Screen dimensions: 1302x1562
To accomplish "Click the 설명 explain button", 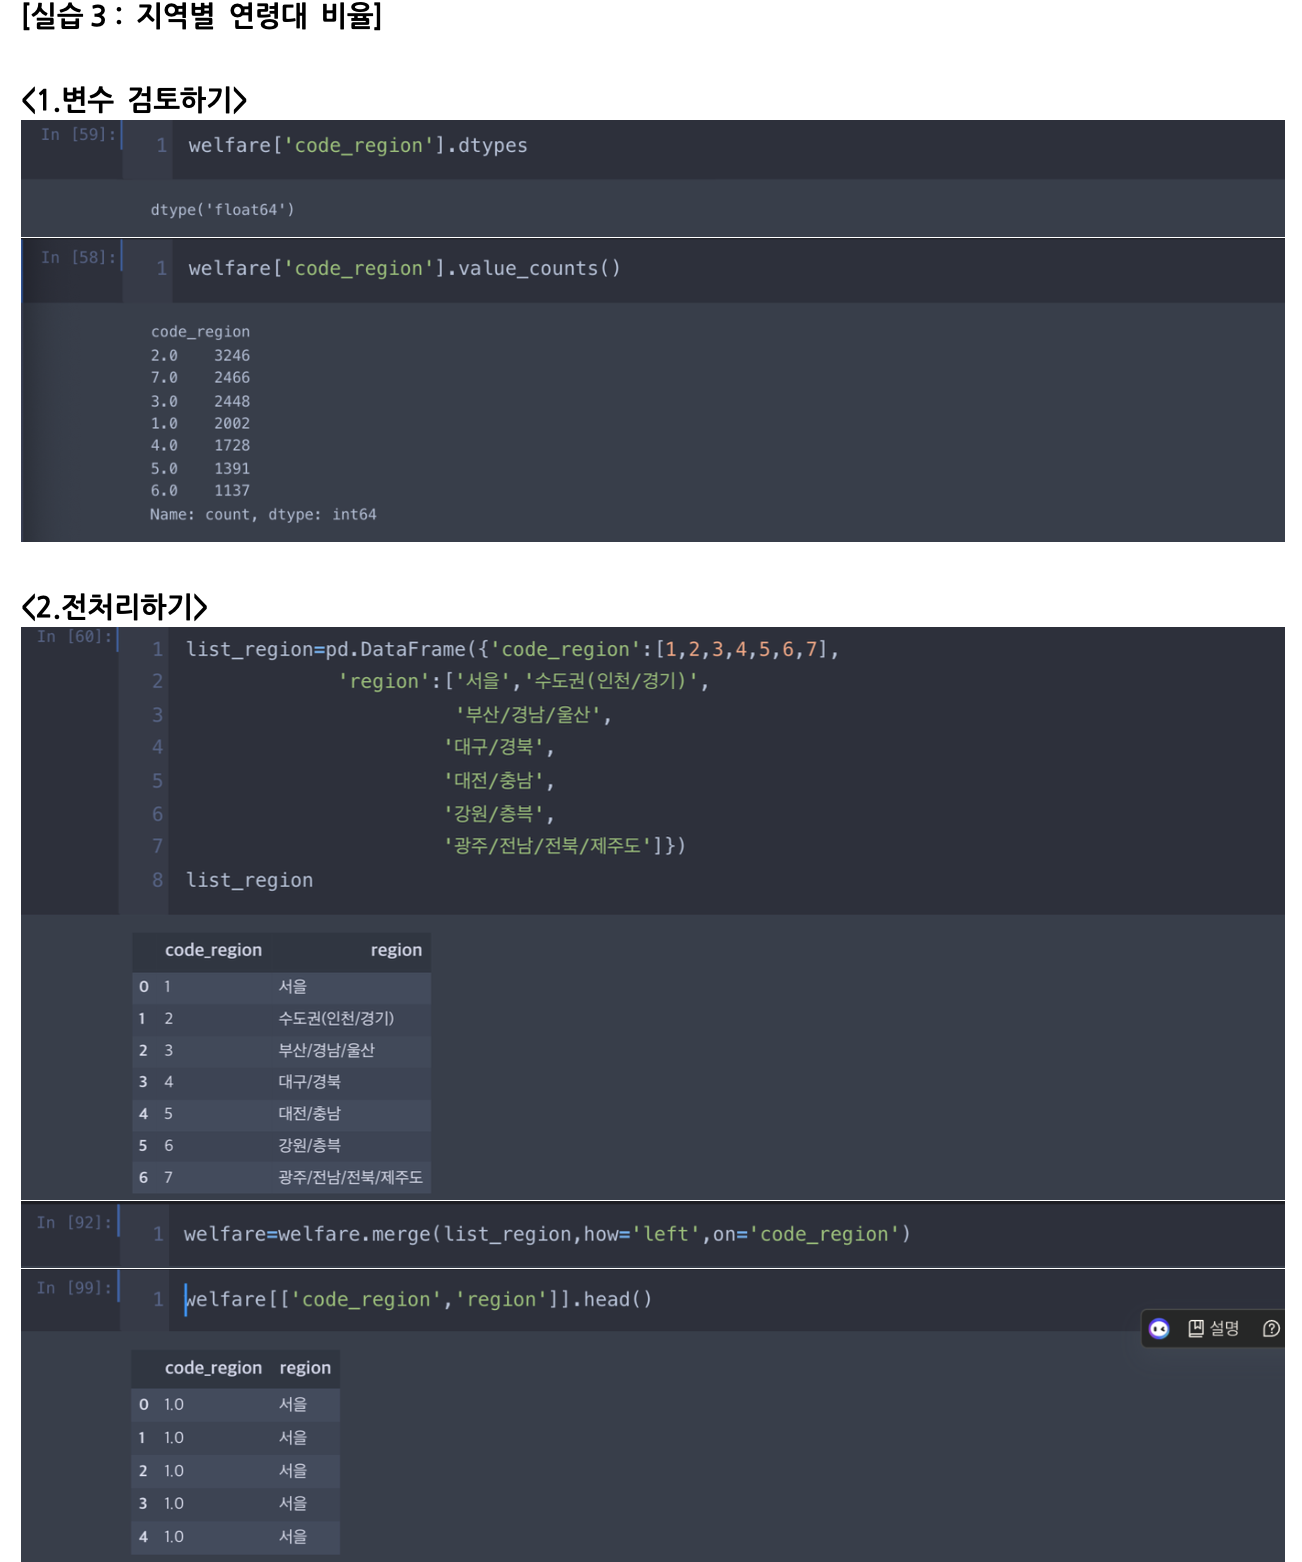I will pyautogui.click(x=1213, y=1328).
